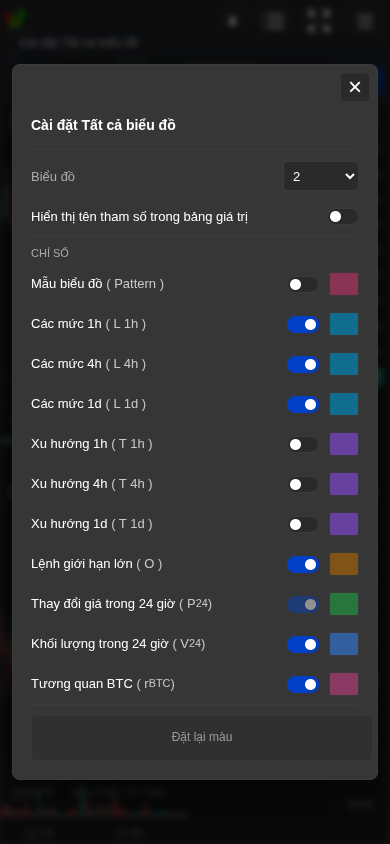Enable Xu hướng 1h trend toggle
This screenshot has height=844, width=390.
click(x=303, y=444)
